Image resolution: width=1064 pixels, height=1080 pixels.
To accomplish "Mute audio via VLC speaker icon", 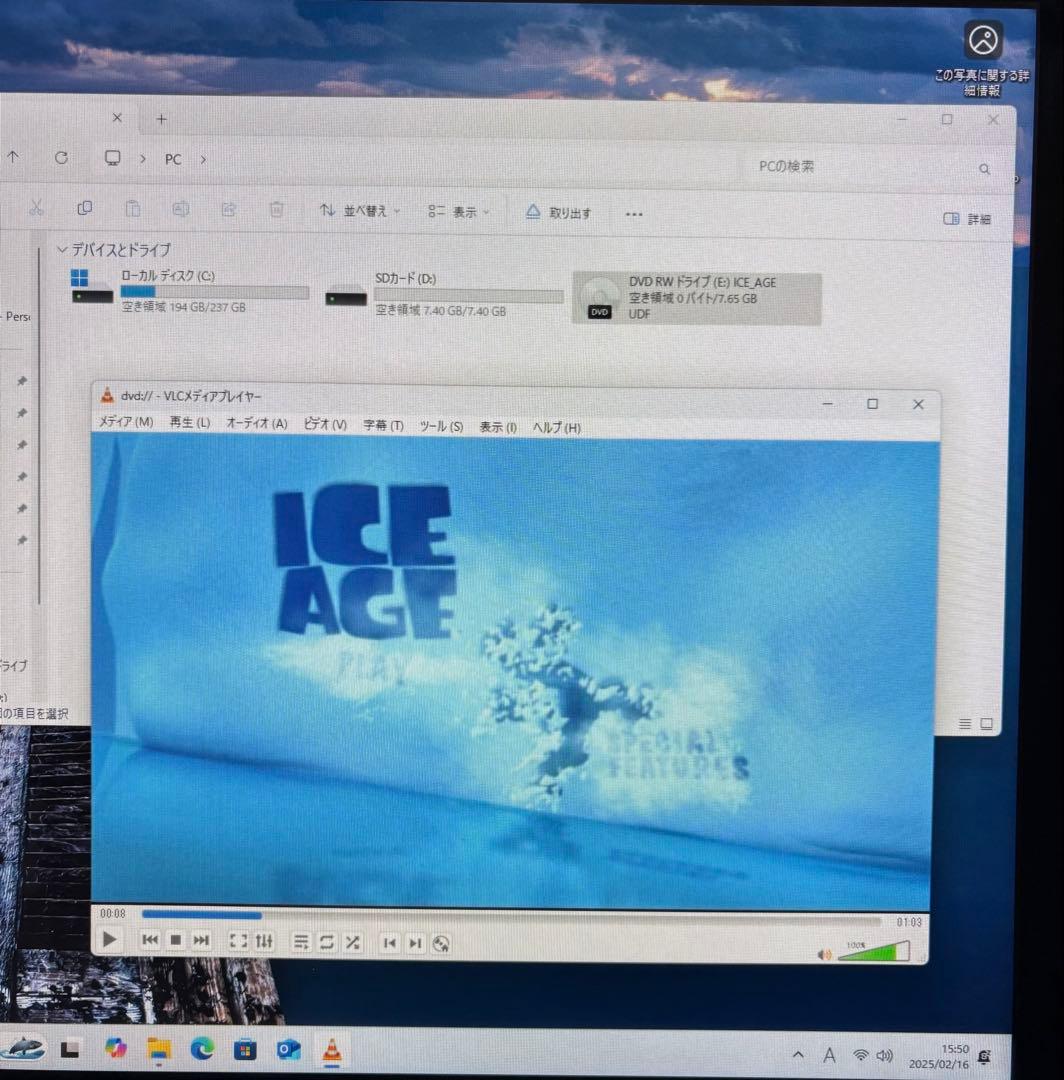I will click(824, 954).
